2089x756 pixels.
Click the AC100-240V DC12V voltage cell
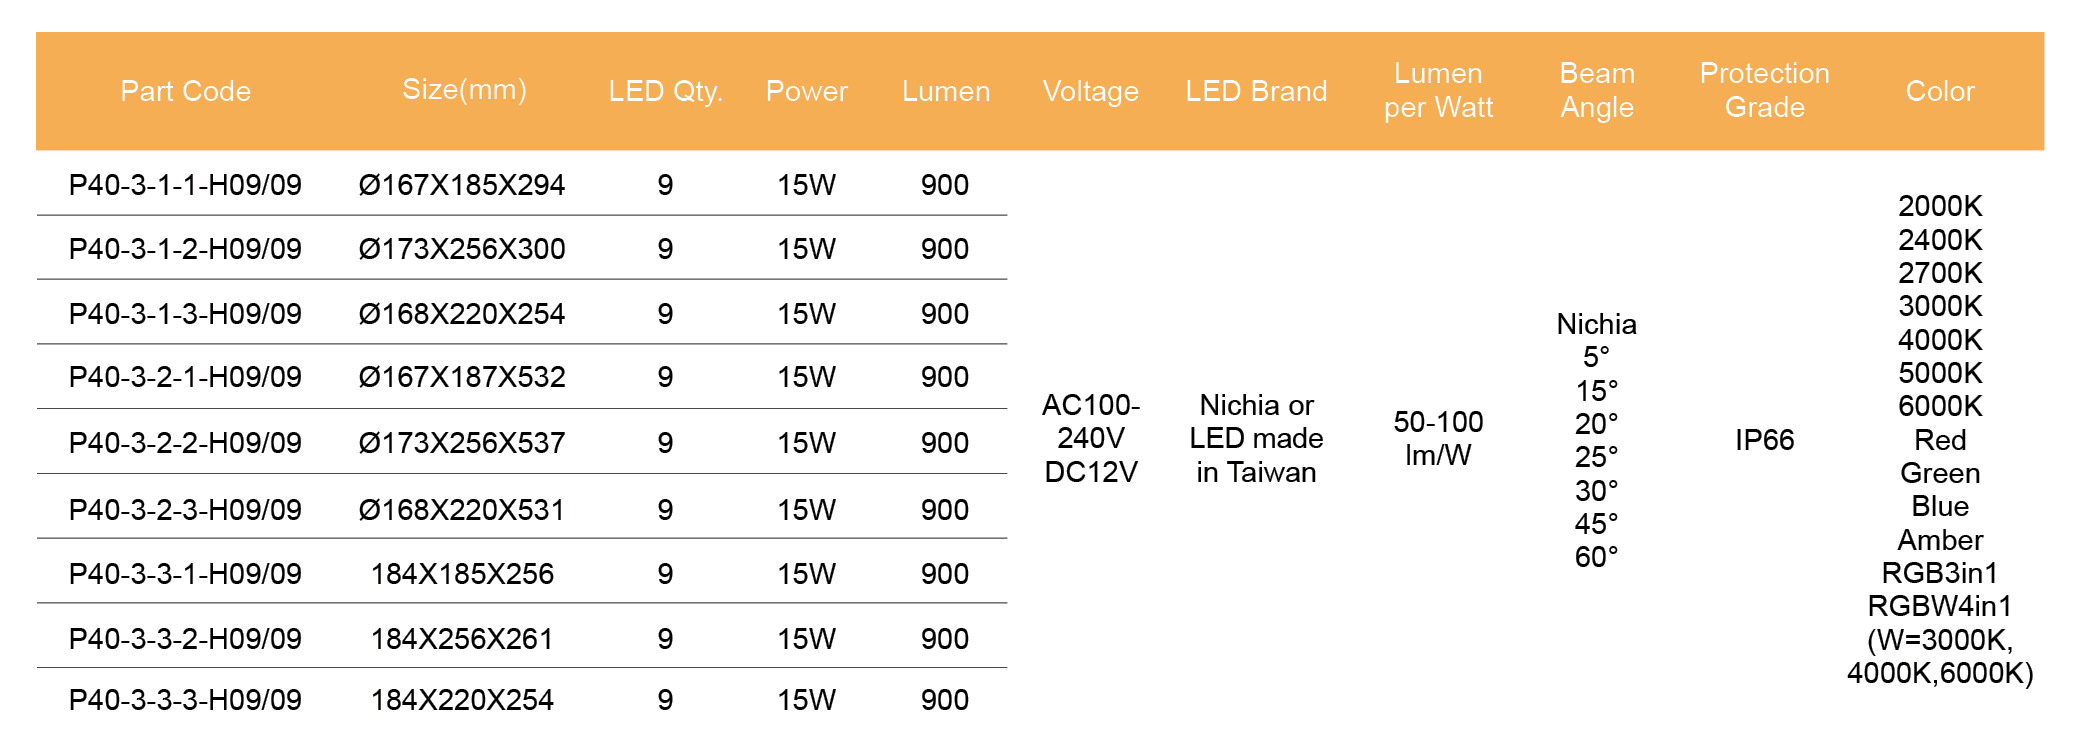[x=1090, y=438]
